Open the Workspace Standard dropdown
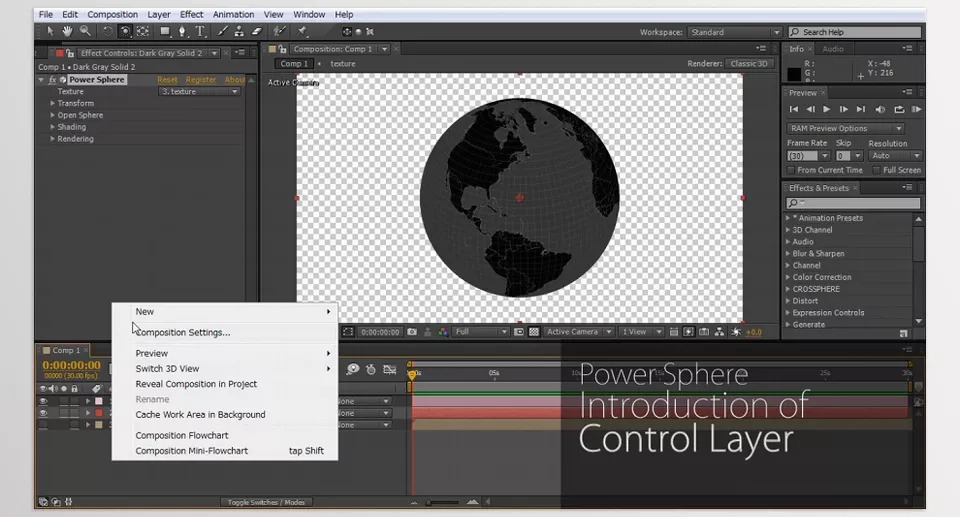The height and width of the screenshot is (517, 960). (735, 32)
